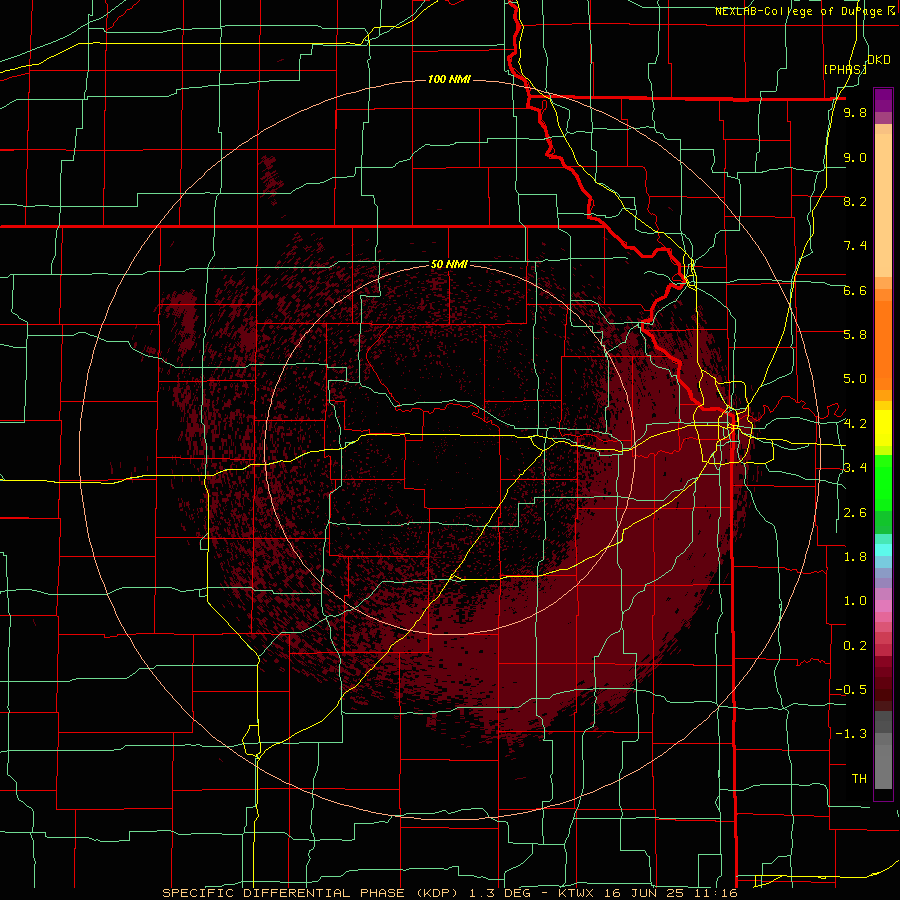
Task: Click the purple top segment of the color bar
Action: (883, 100)
